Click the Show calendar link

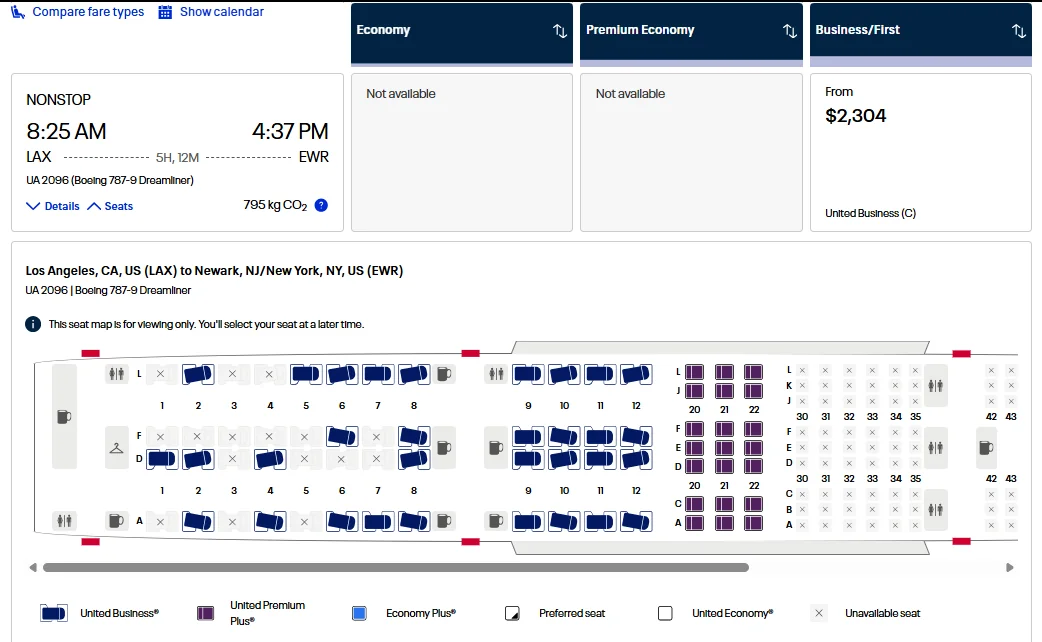tap(222, 12)
